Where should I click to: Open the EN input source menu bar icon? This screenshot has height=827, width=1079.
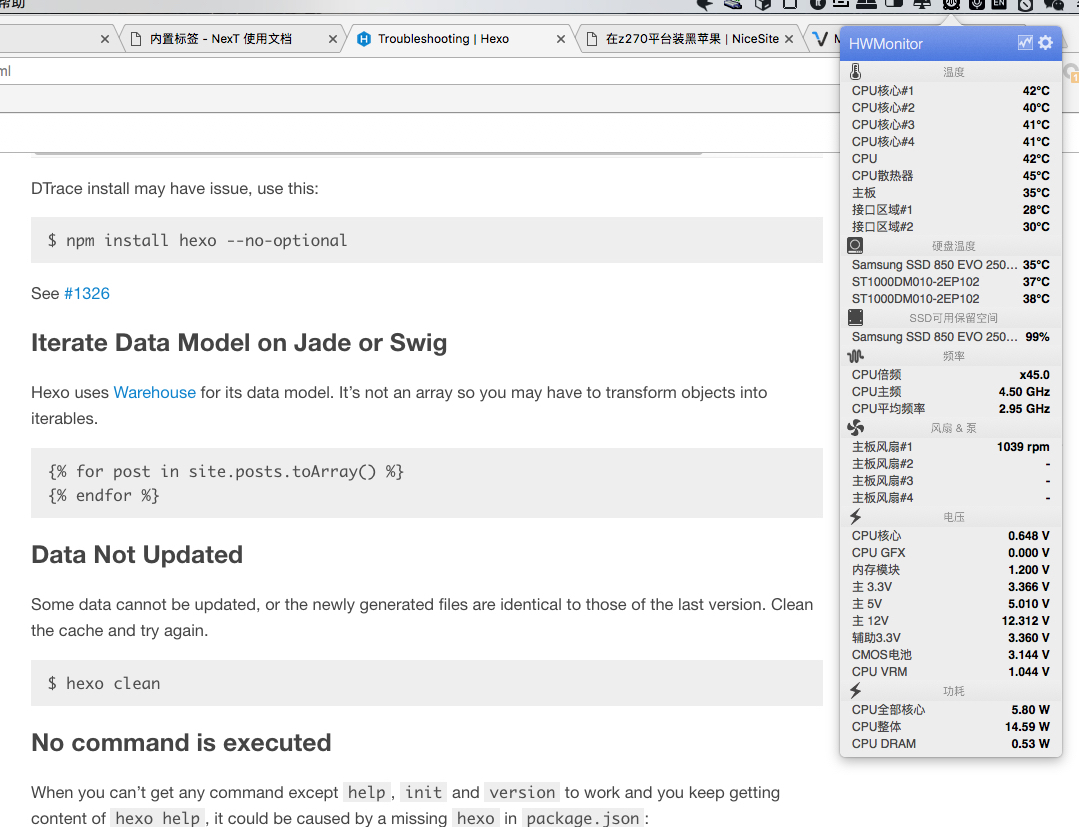point(999,4)
